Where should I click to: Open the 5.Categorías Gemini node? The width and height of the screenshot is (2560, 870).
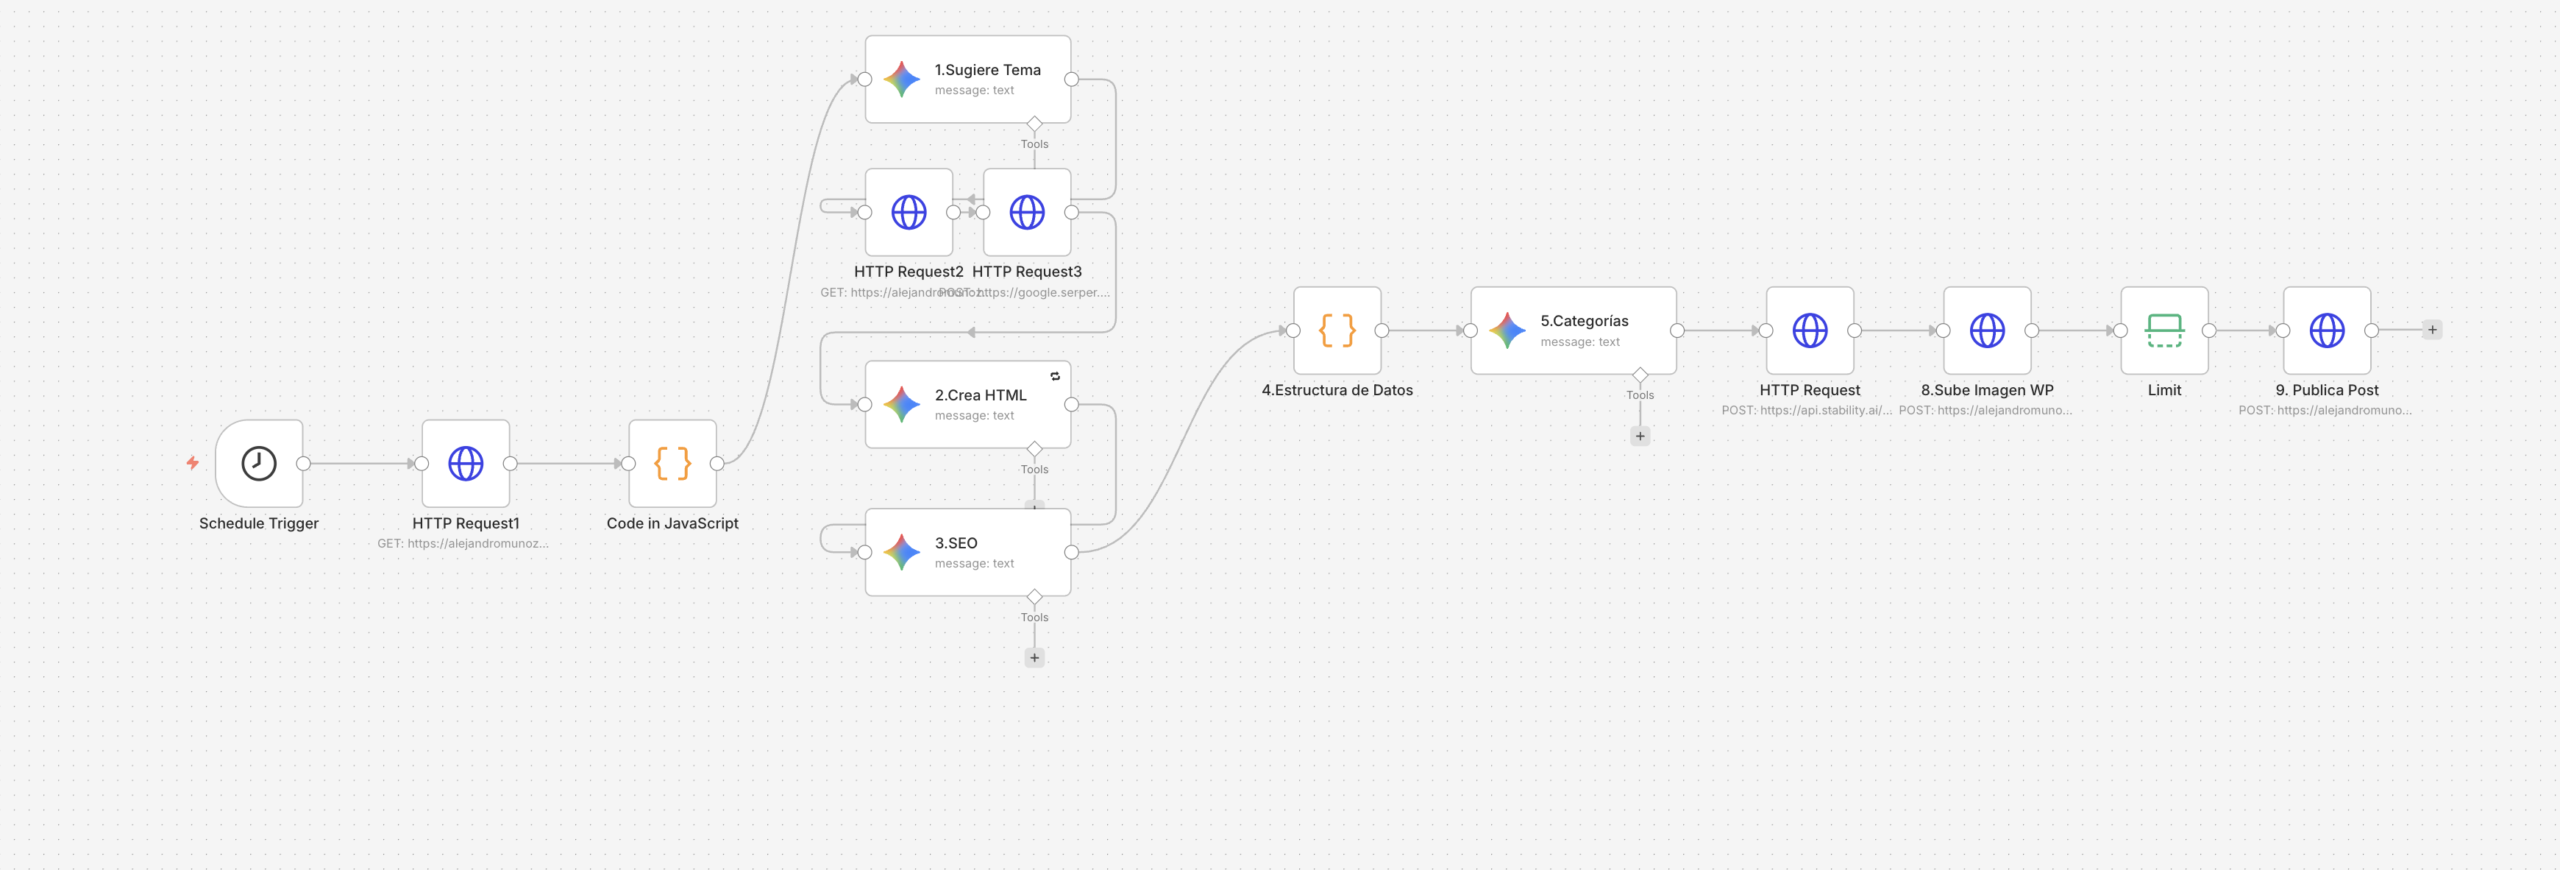coord(1574,330)
